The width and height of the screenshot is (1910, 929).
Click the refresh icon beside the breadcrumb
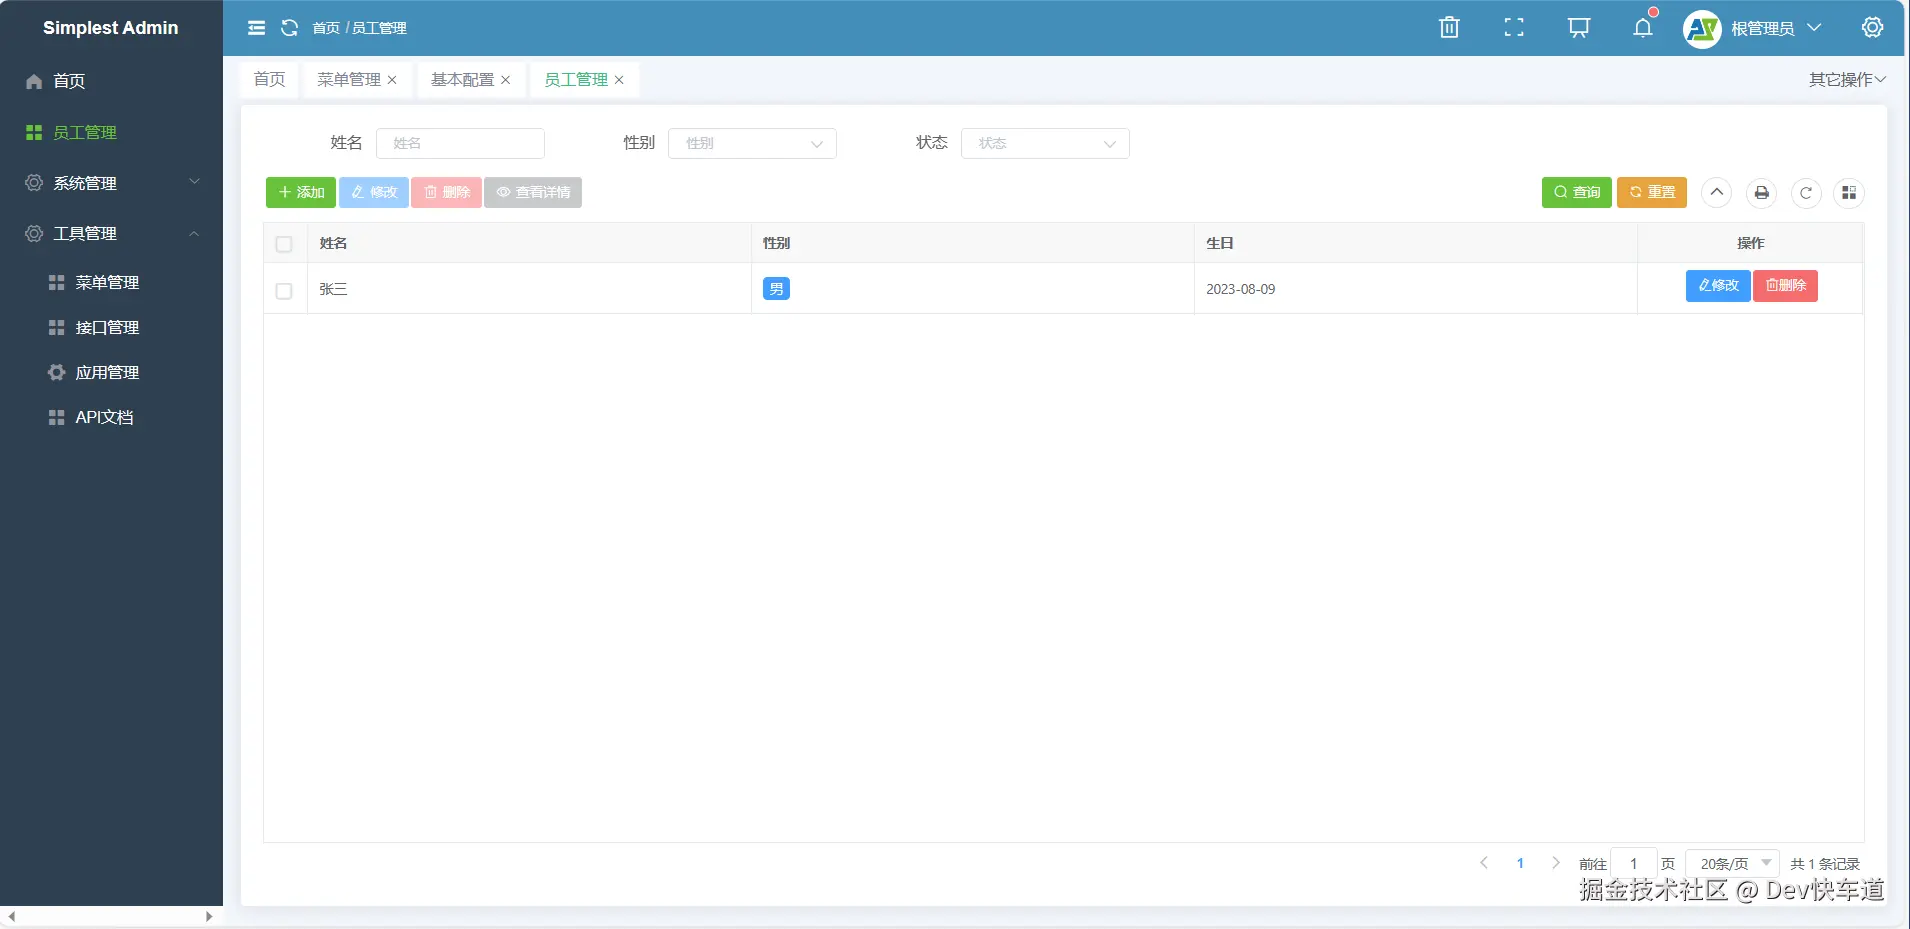(x=290, y=28)
